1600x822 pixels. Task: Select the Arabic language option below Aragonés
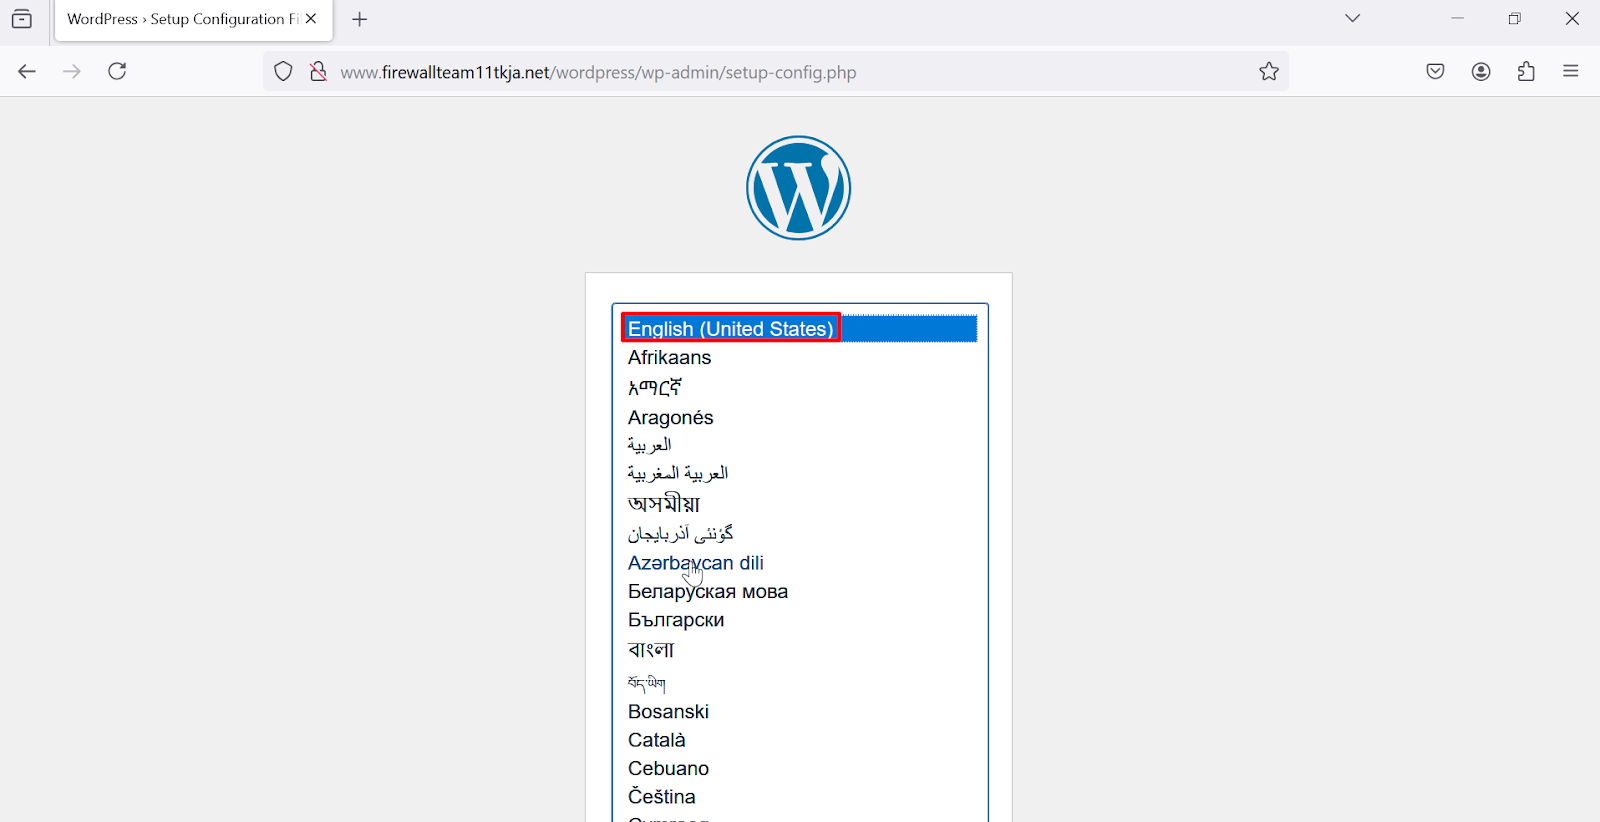(x=799, y=445)
